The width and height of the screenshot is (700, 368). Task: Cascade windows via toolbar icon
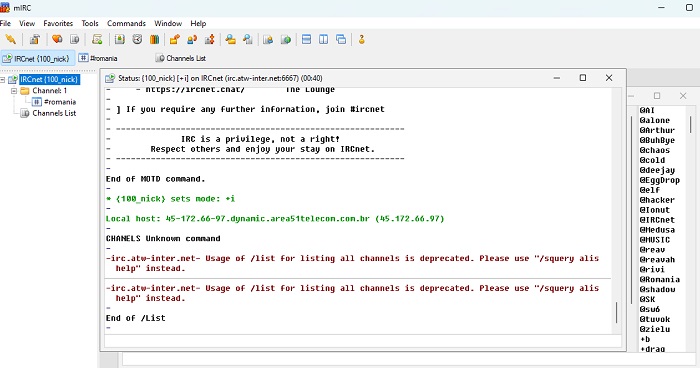coord(341,39)
